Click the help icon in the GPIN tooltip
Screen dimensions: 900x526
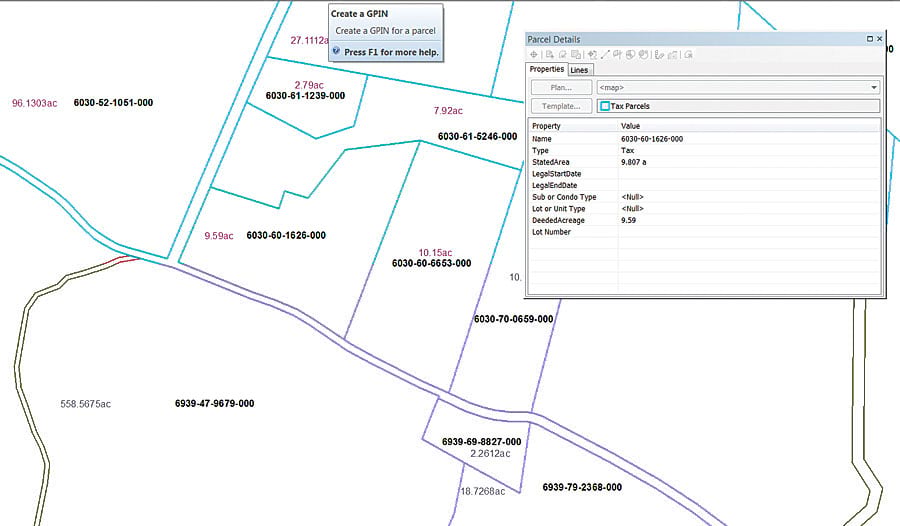(336, 51)
